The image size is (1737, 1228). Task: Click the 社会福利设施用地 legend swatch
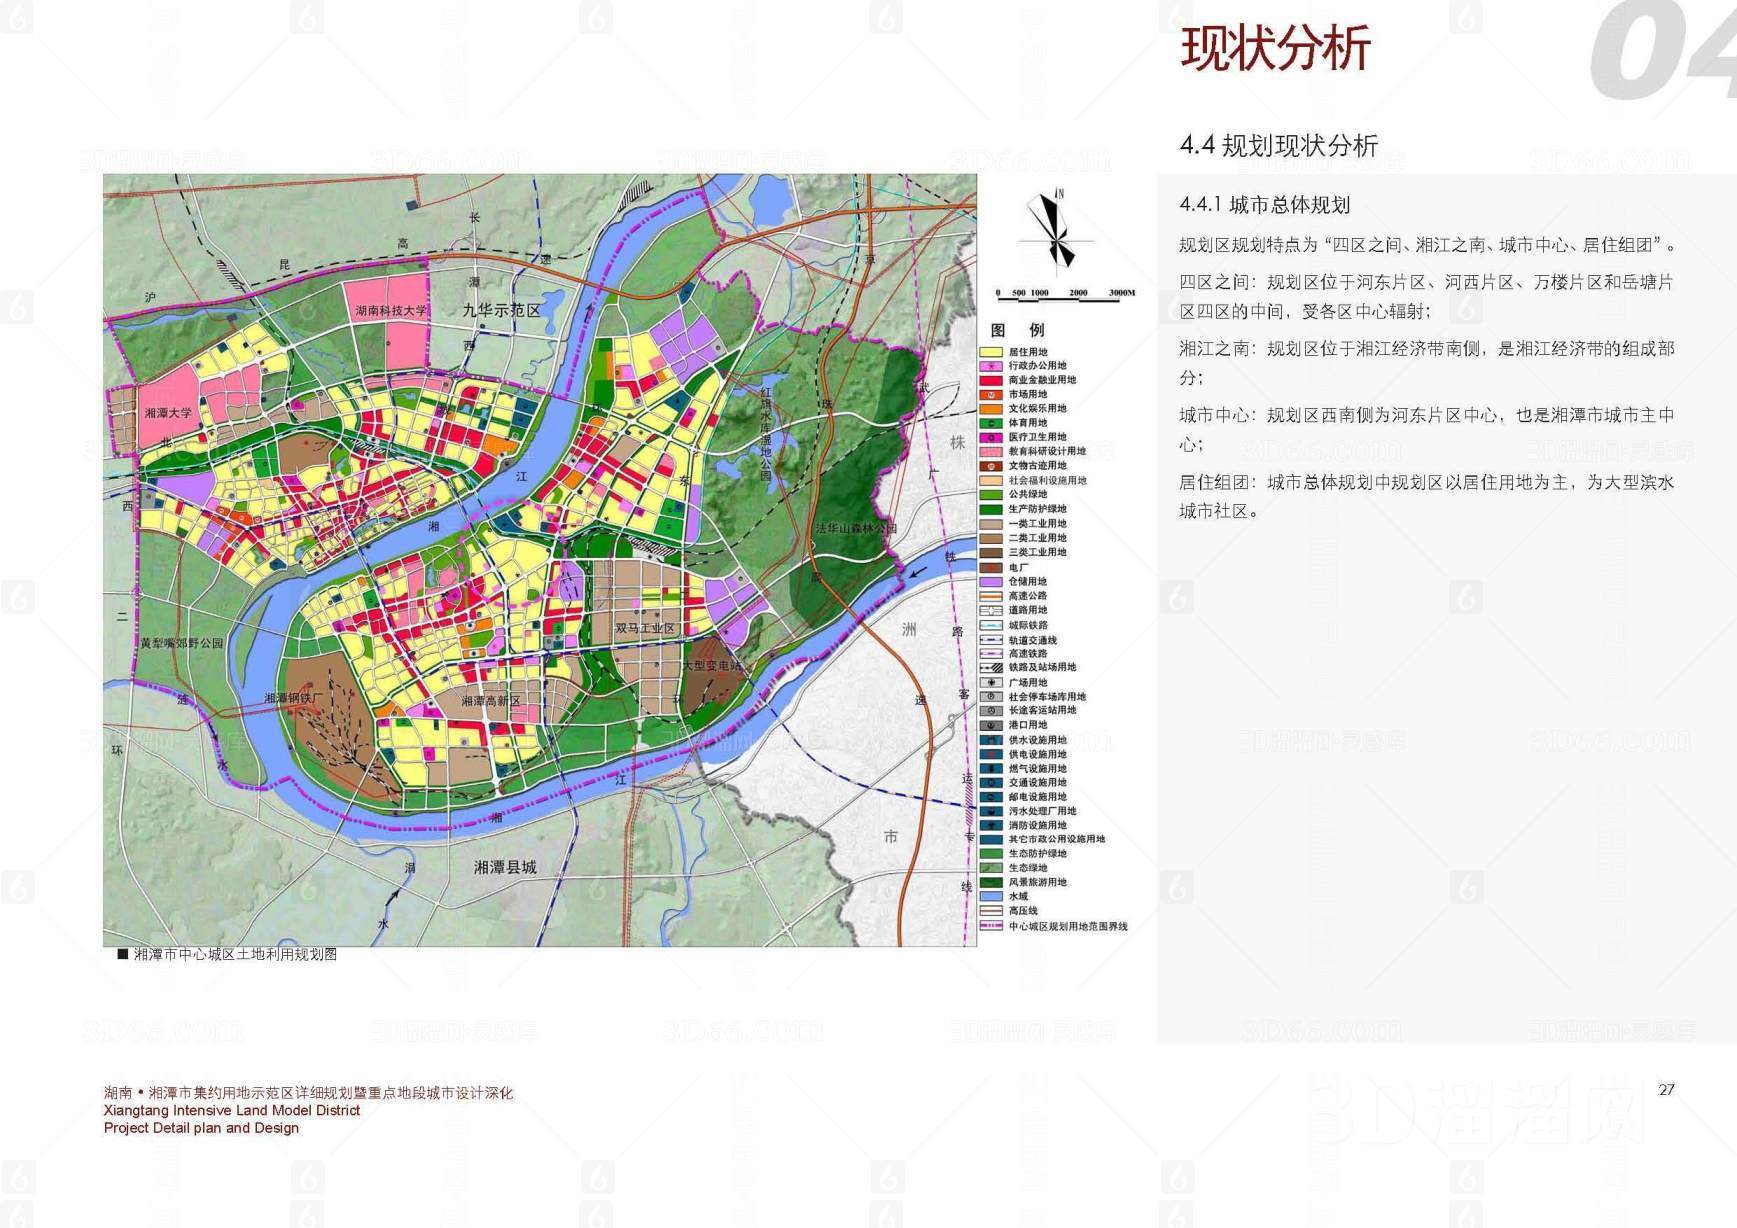990,480
